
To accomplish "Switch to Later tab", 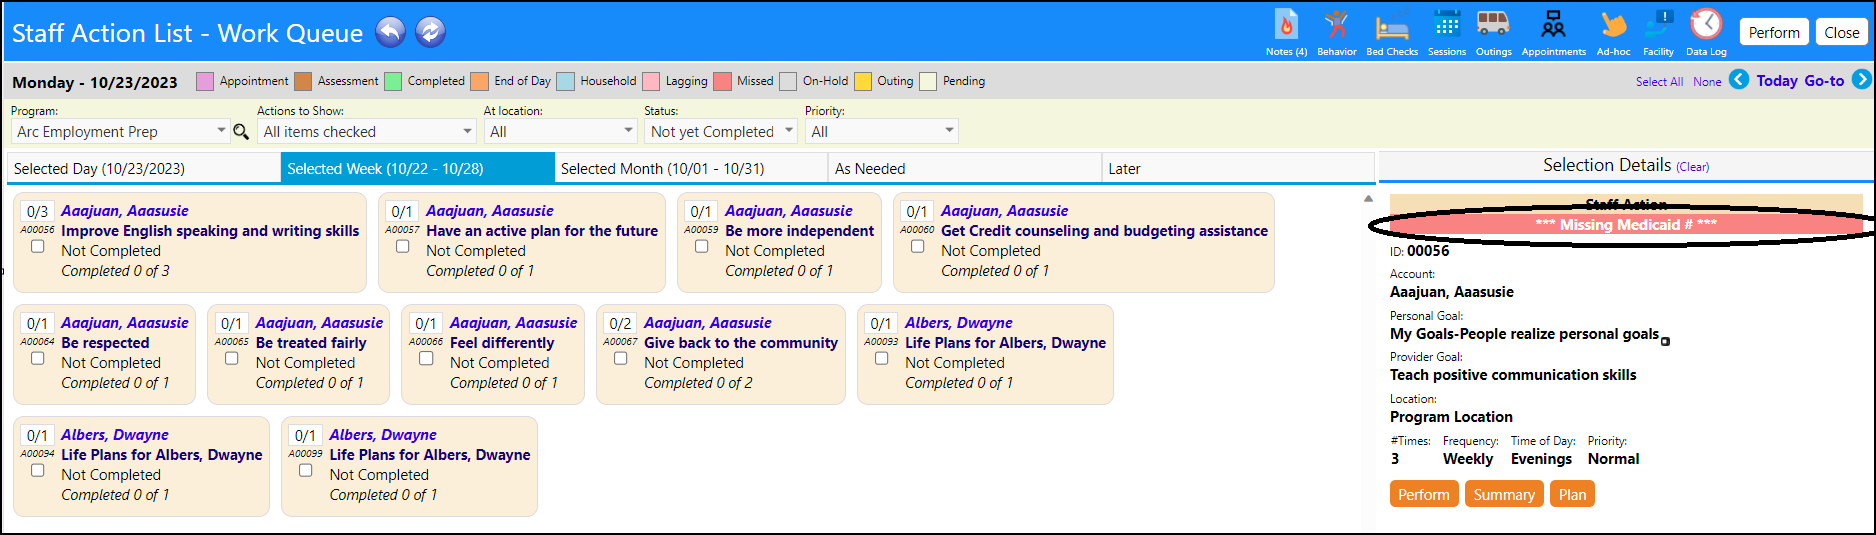I will 1238,168.
